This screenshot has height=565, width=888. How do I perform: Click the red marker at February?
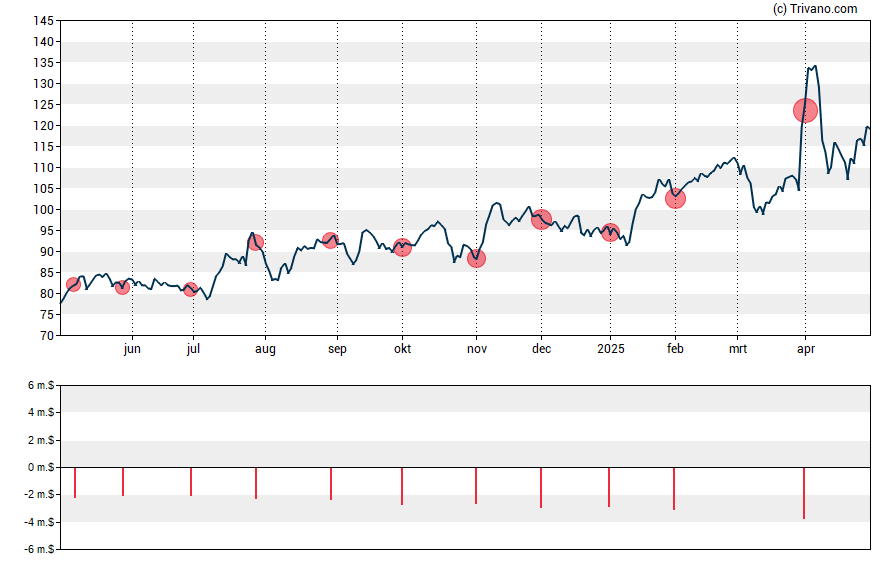coord(675,199)
